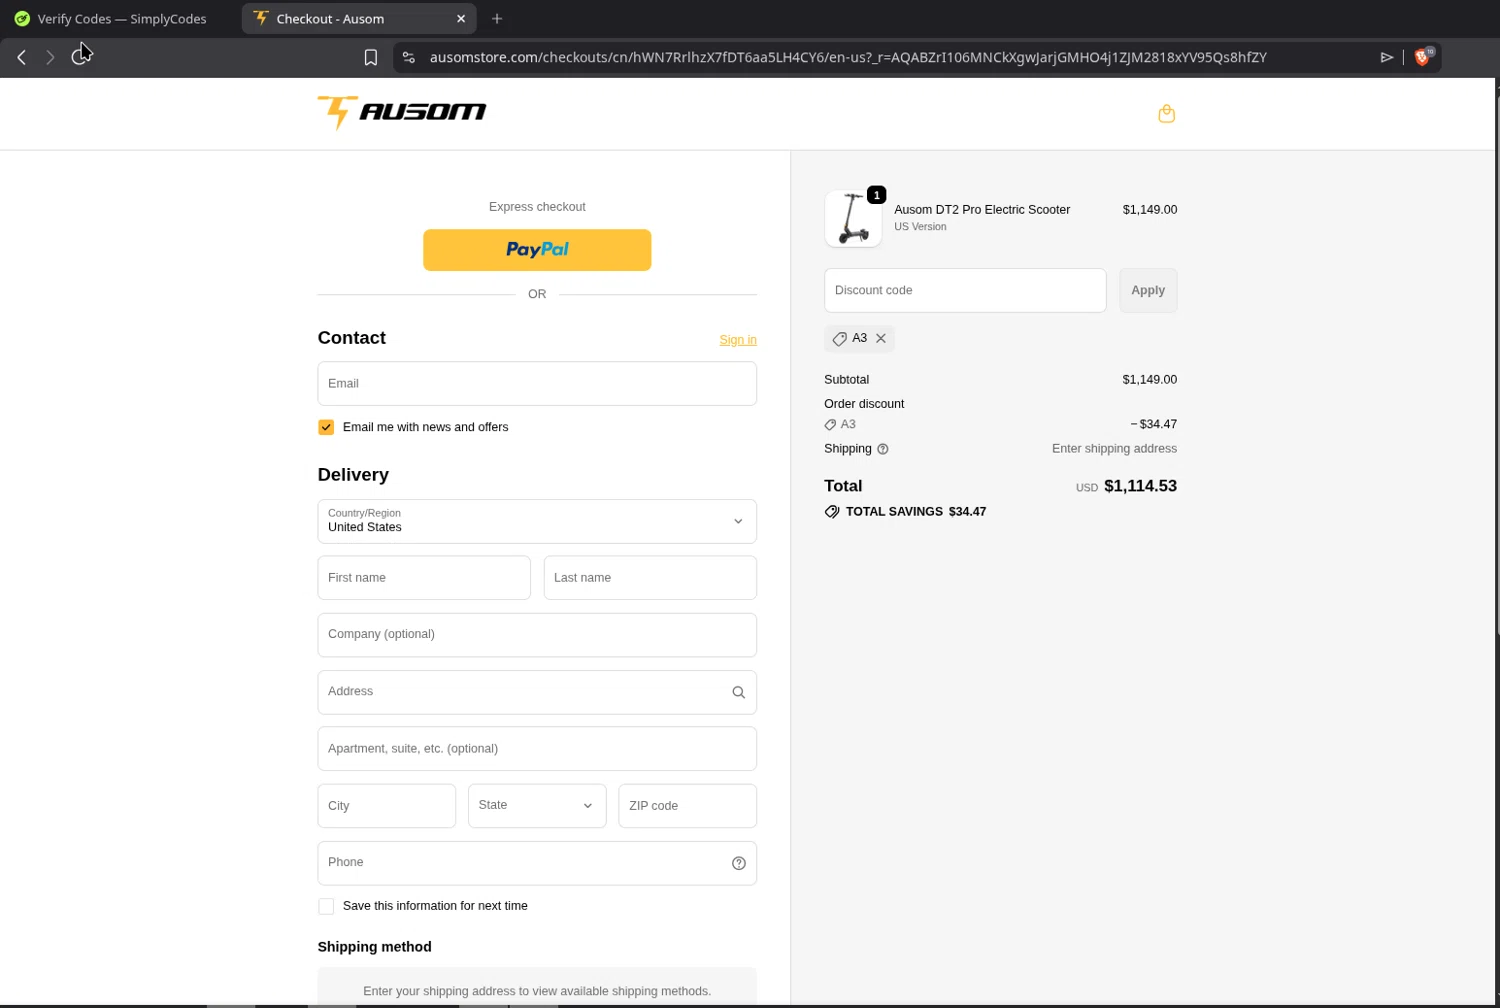This screenshot has width=1500, height=1008.
Task: Click the Brave Shields lion icon
Action: click(x=1423, y=57)
